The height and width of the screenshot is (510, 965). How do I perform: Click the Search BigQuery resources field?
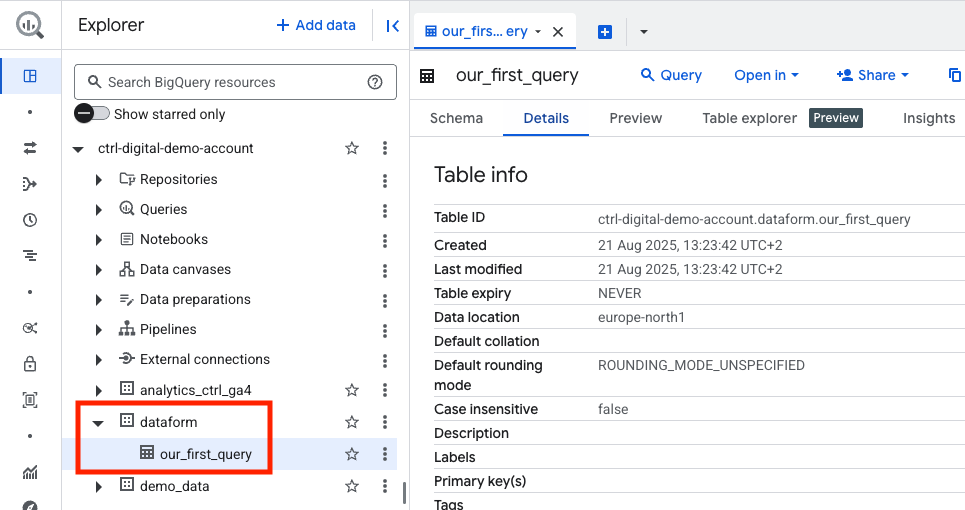[x=235, y=82]
